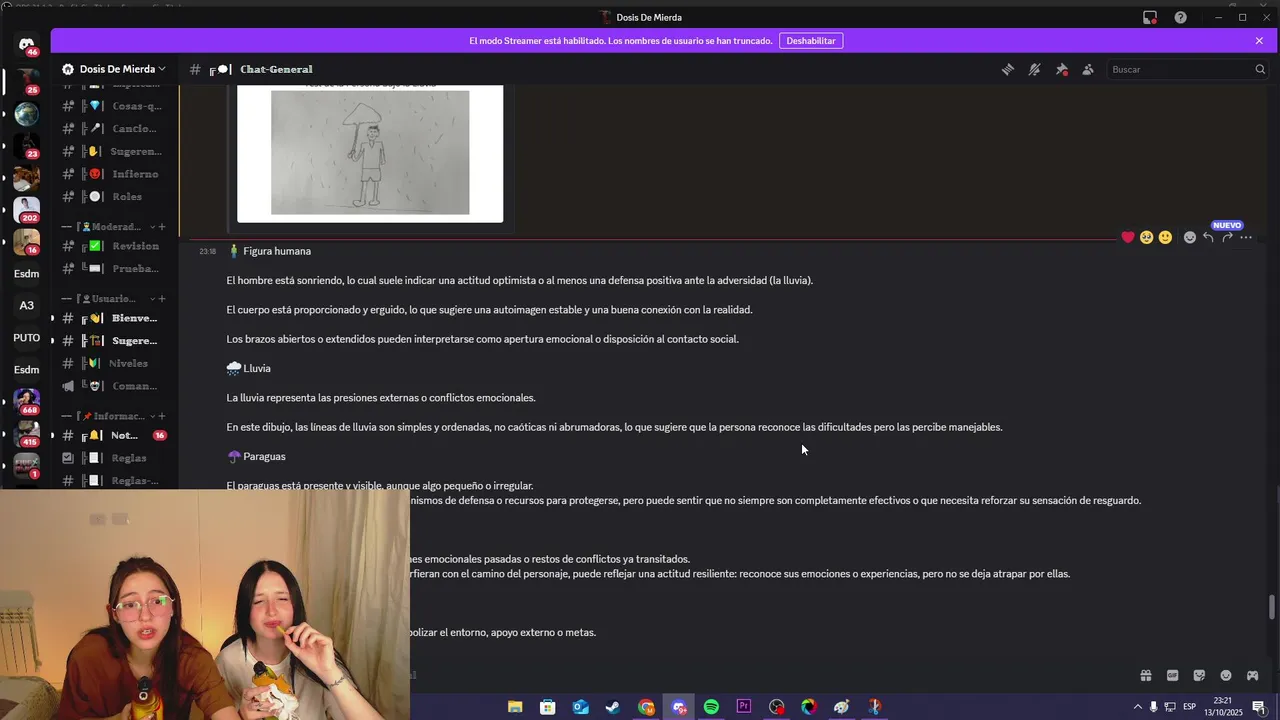
Task: Open Premiere Pro from the taskbar
Action: point(744,707)
